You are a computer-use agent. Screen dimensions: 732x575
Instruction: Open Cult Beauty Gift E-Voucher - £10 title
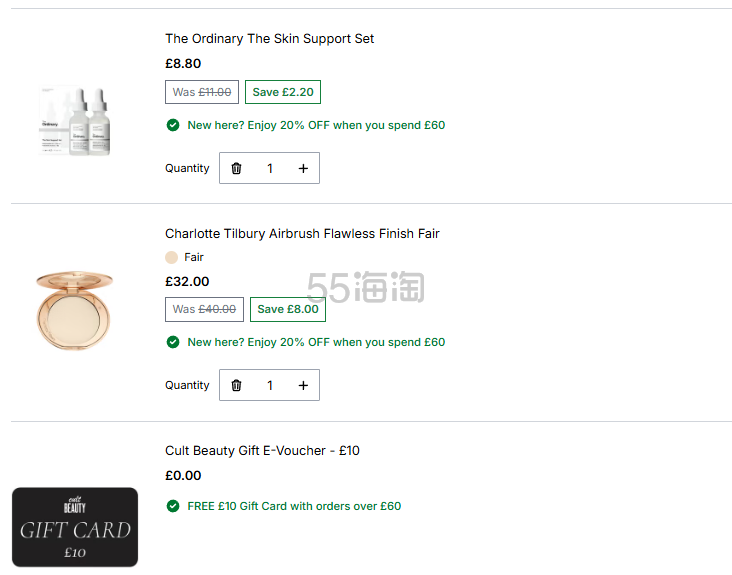(x=262, y=450)
